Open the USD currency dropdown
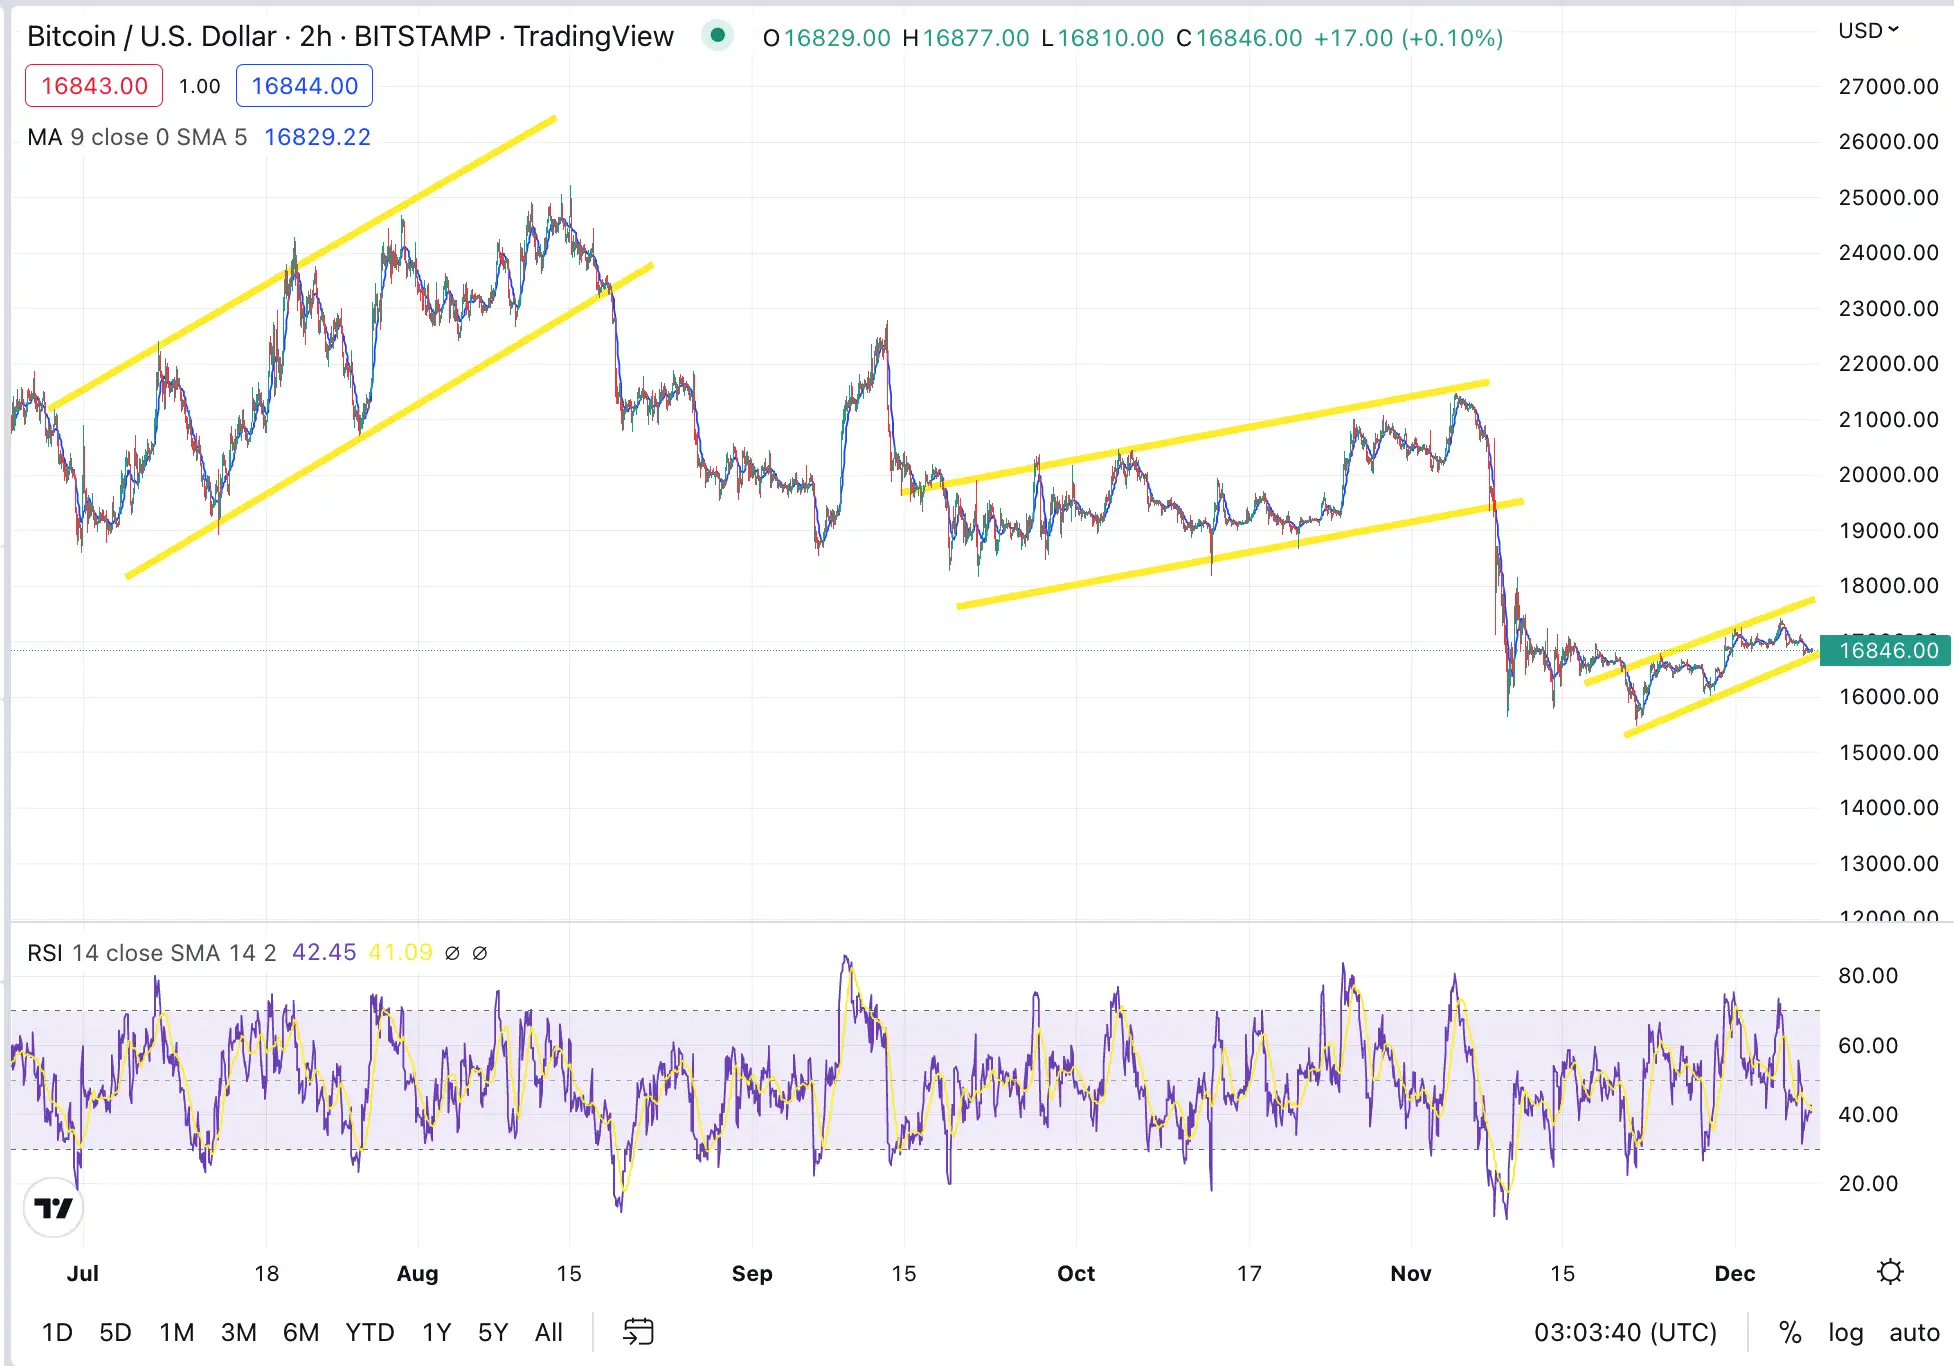The width and height of the screenshot is (1954, 1366). click(x=1867, y=31)
